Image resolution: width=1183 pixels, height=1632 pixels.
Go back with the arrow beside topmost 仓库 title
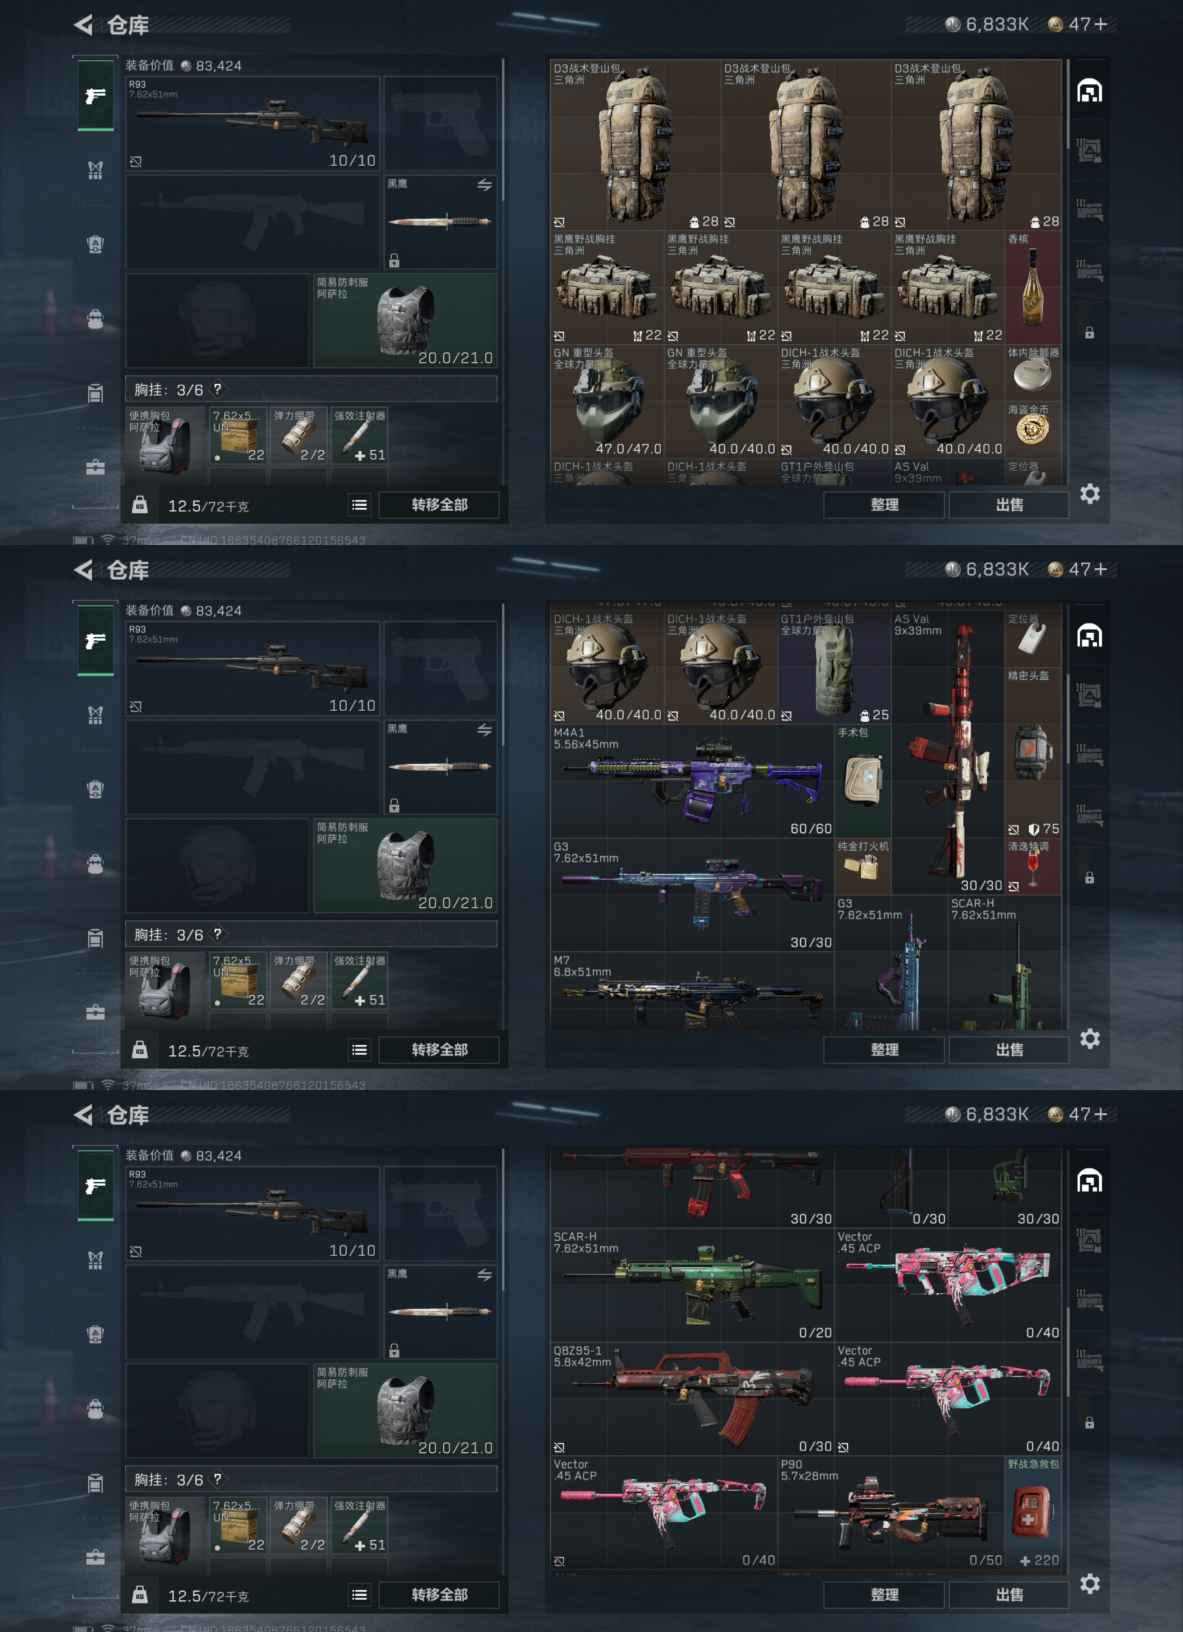[84, 25]
